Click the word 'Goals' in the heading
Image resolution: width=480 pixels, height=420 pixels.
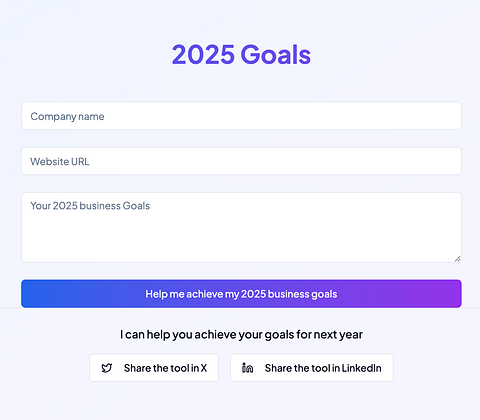point(276,54)
